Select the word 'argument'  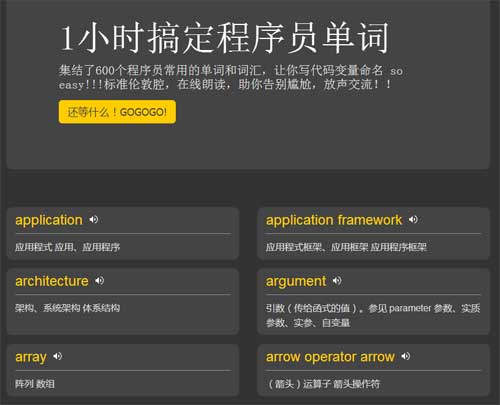(296, 282)
